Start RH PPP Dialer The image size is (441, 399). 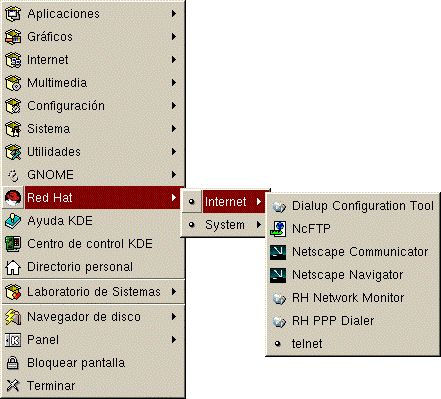point(353,321)
